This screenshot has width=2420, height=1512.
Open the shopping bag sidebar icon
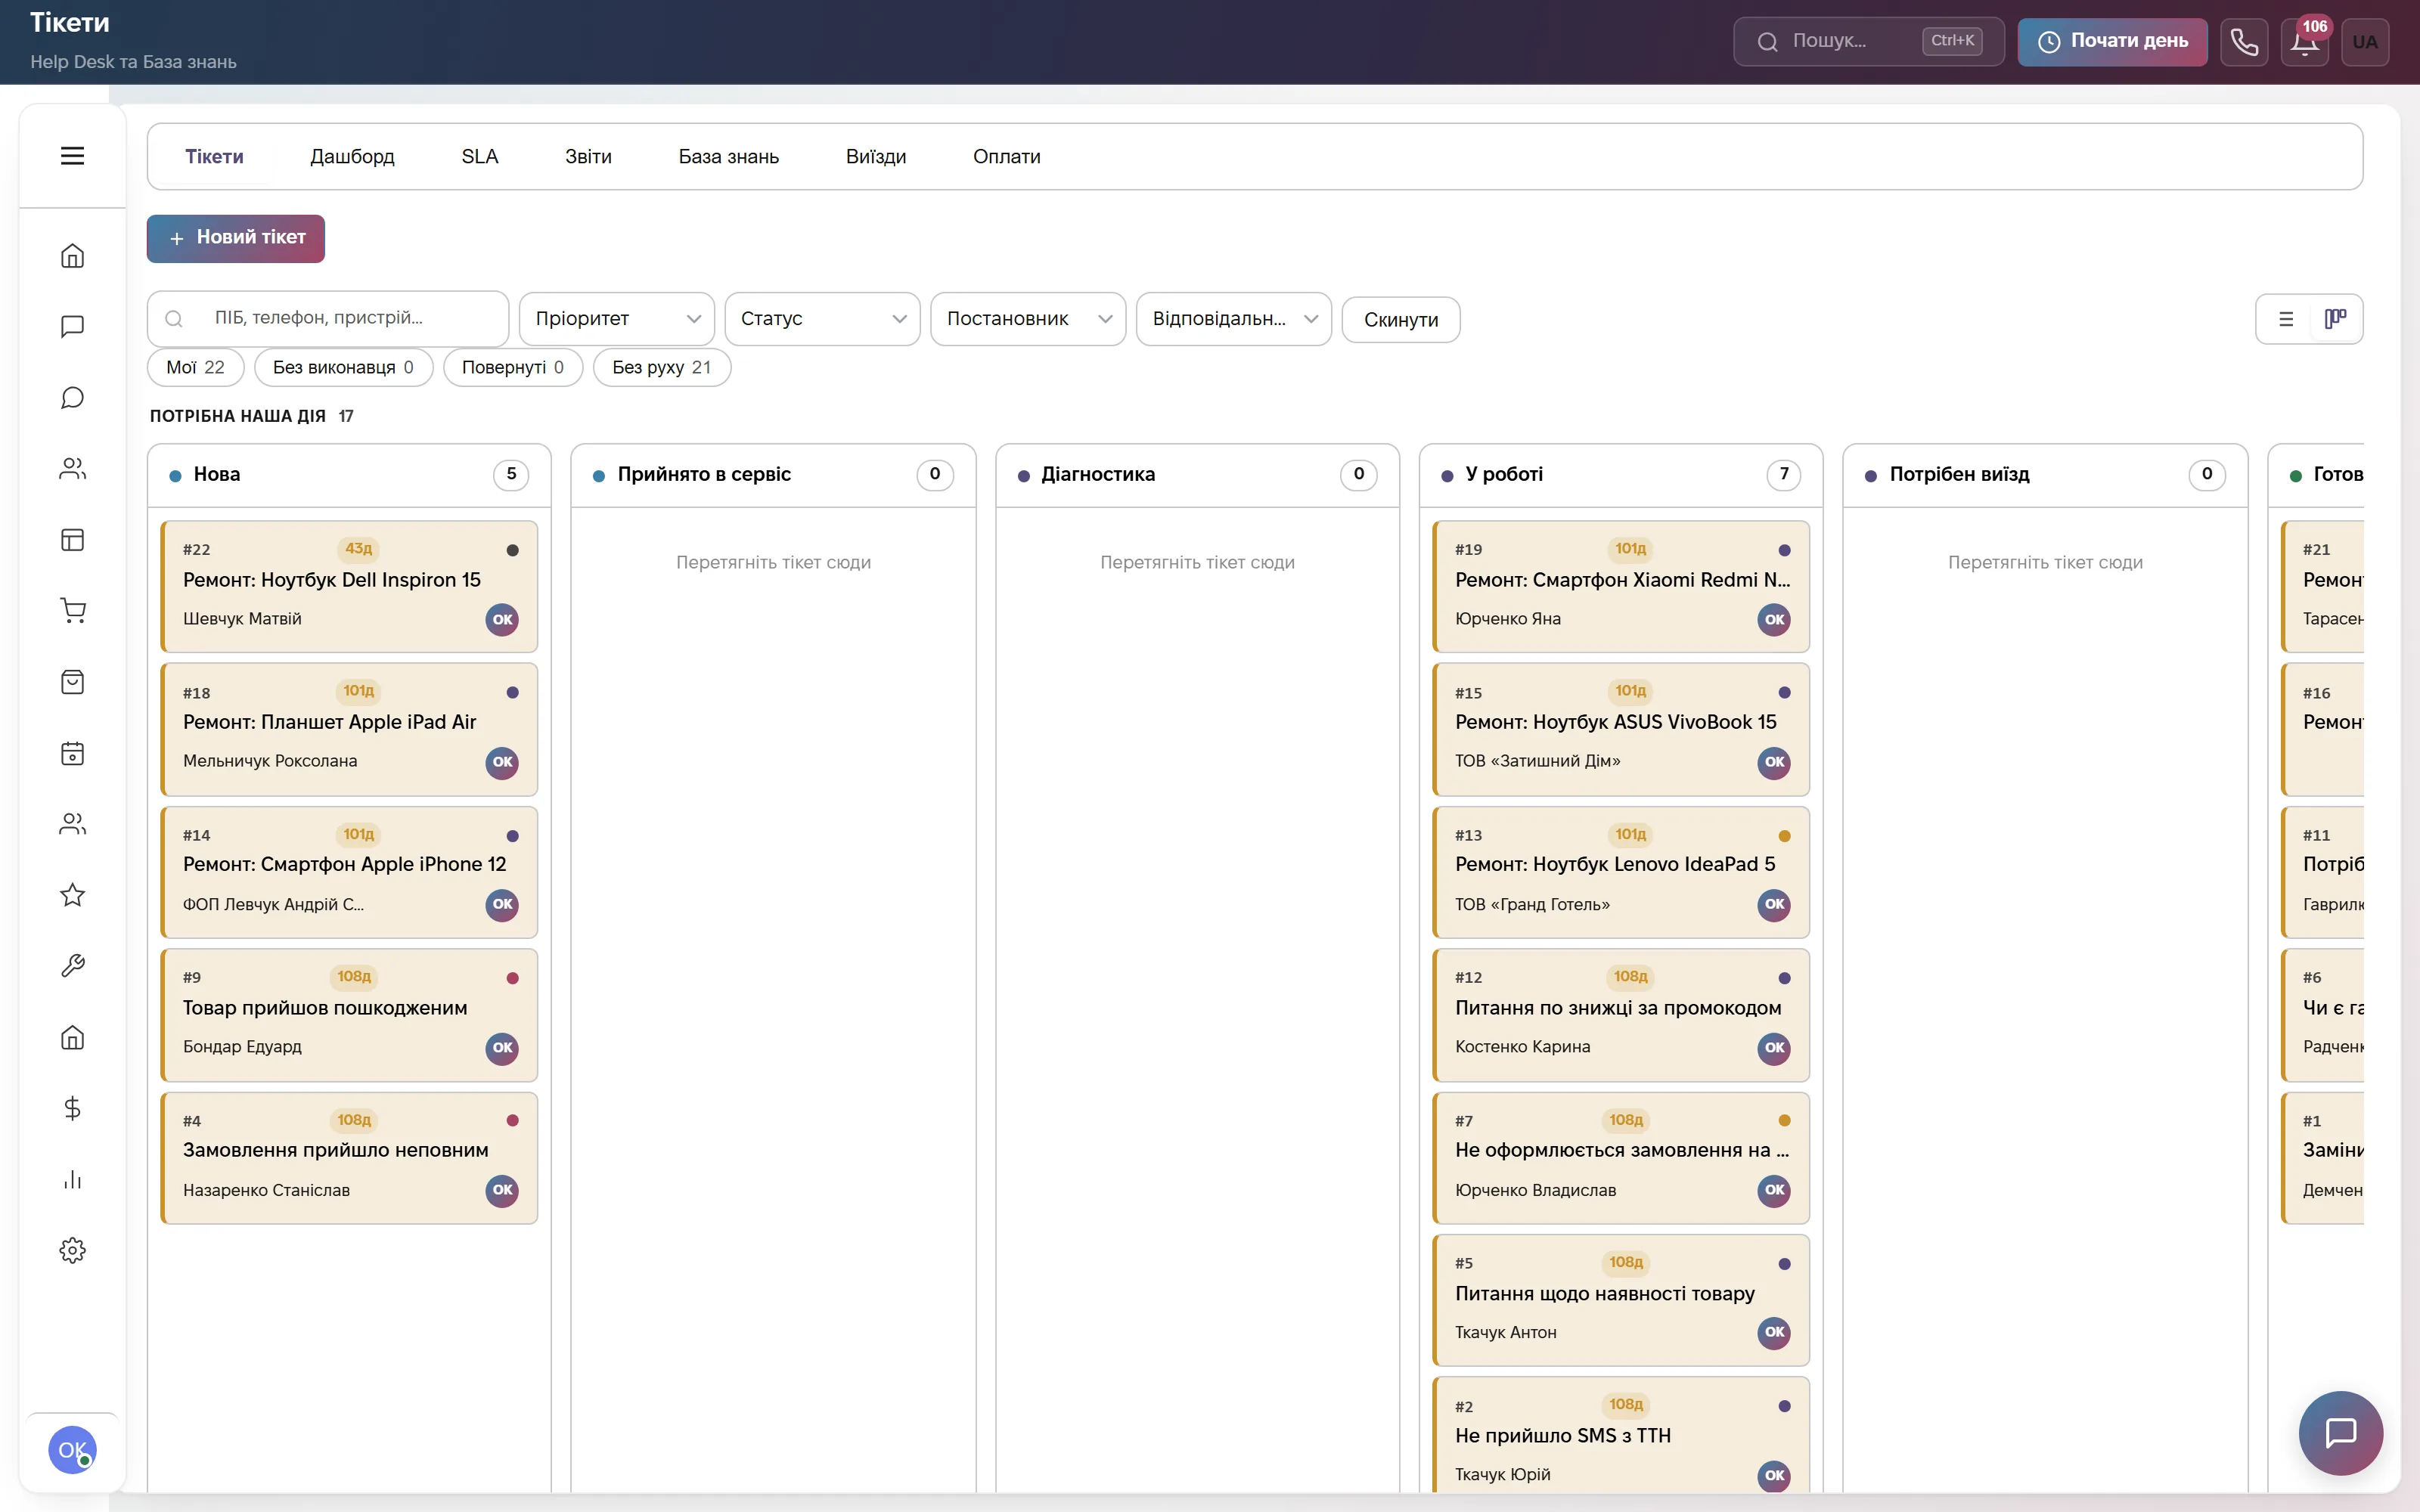click(x=72, y=682)
